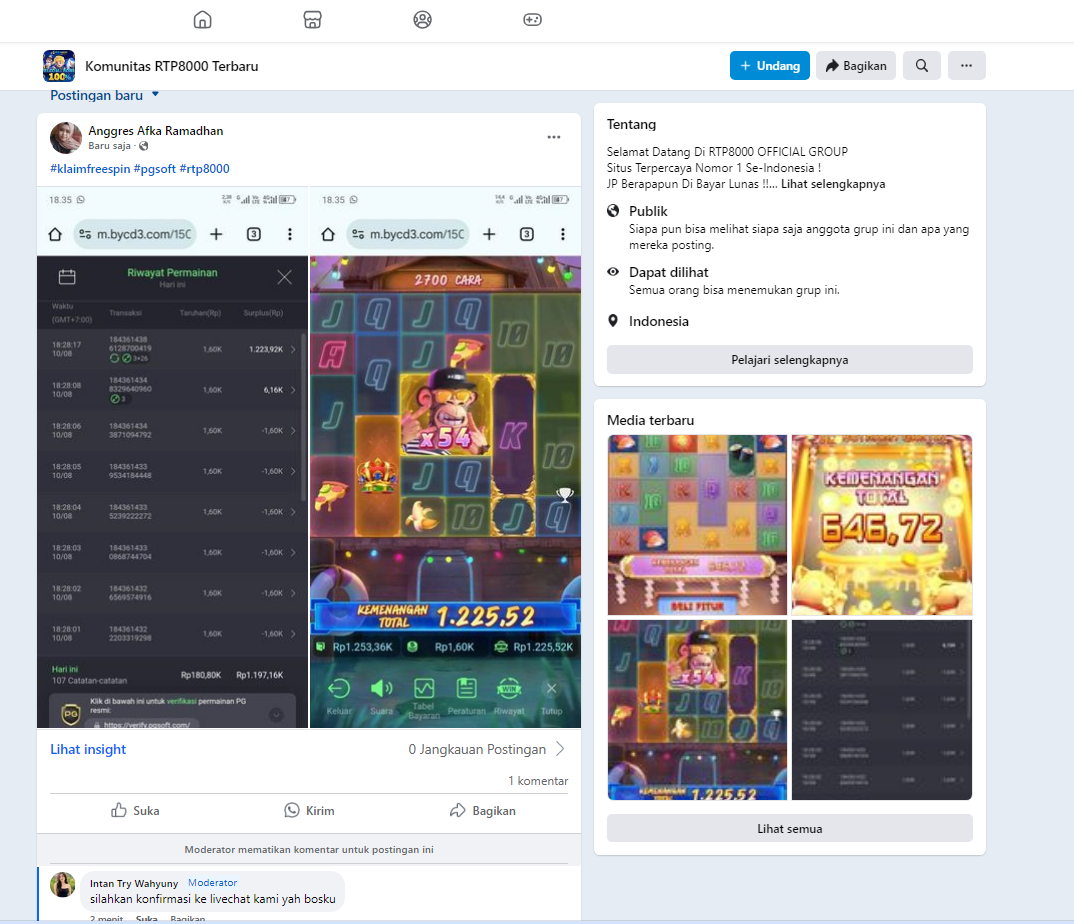
Task: Open the #rtp8000 hashtag
Action: point(204,168)
